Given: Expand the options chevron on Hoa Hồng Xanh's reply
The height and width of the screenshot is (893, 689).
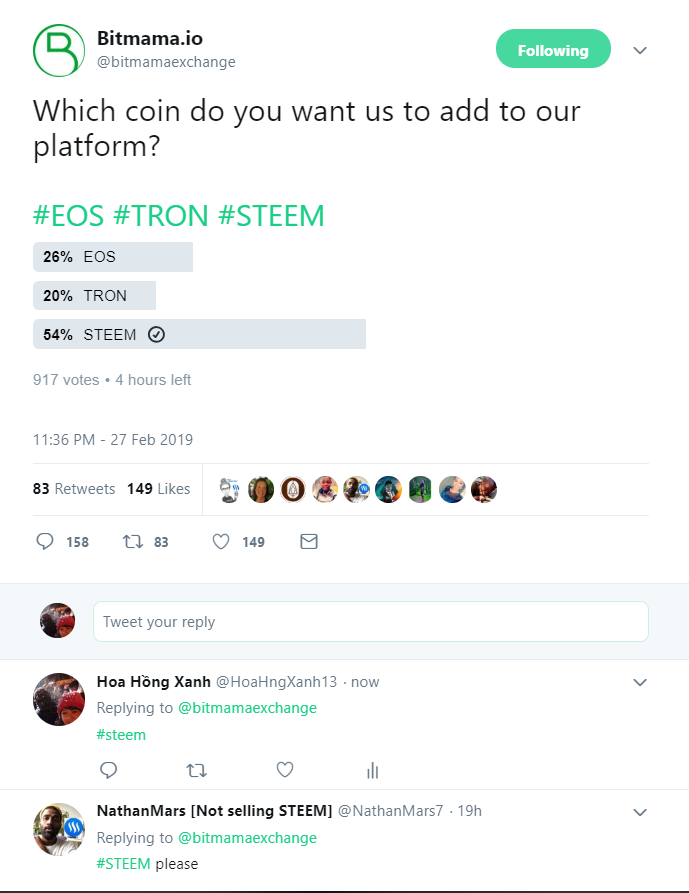Looking at the screenshot, I should [x=640, y=682].
